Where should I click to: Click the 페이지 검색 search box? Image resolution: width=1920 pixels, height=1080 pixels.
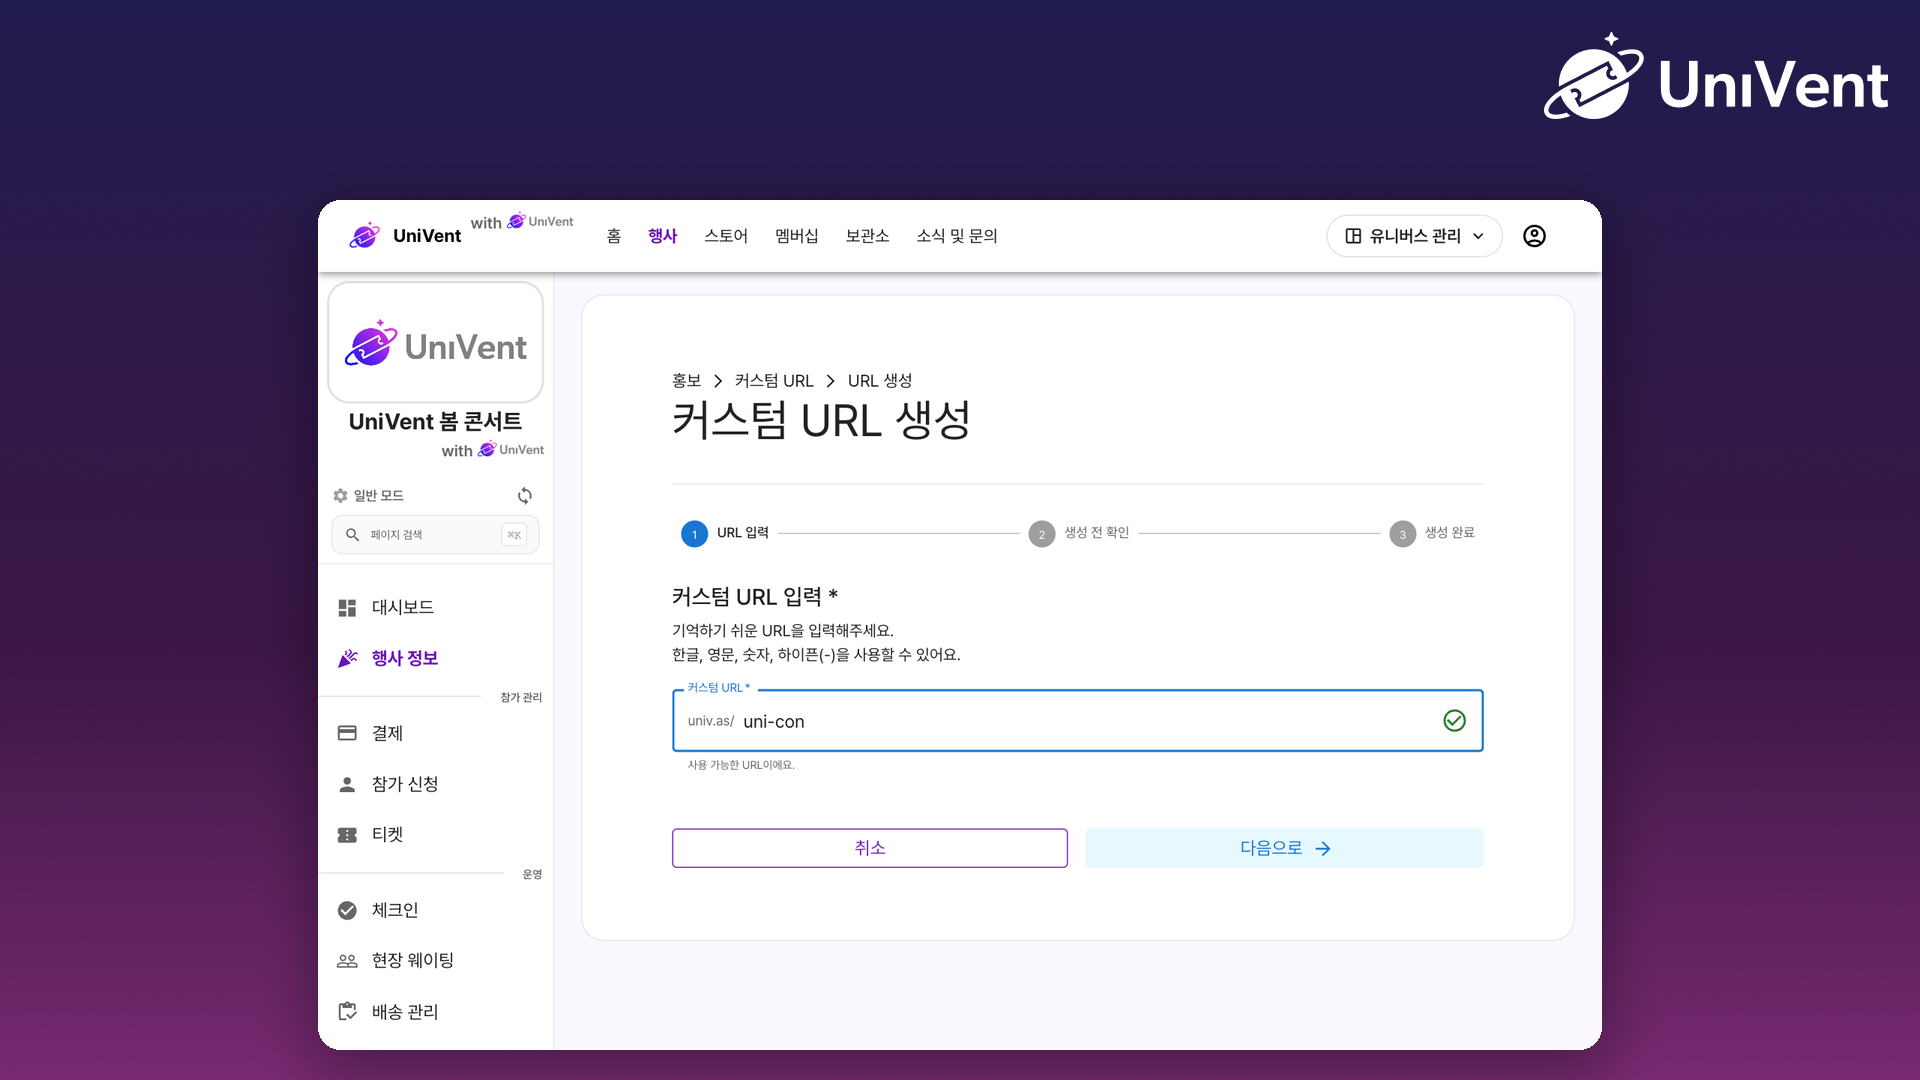435,535
